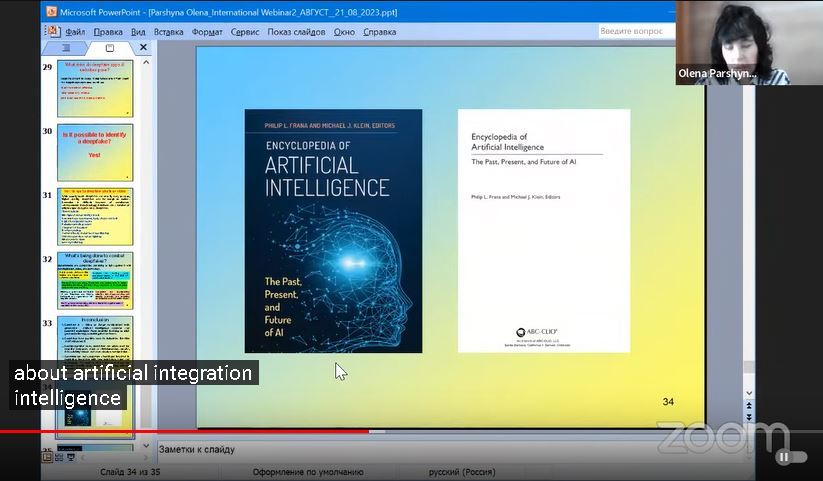Open the Показ слайдов menu
This screenshot has width=823, height=481.
296,32
